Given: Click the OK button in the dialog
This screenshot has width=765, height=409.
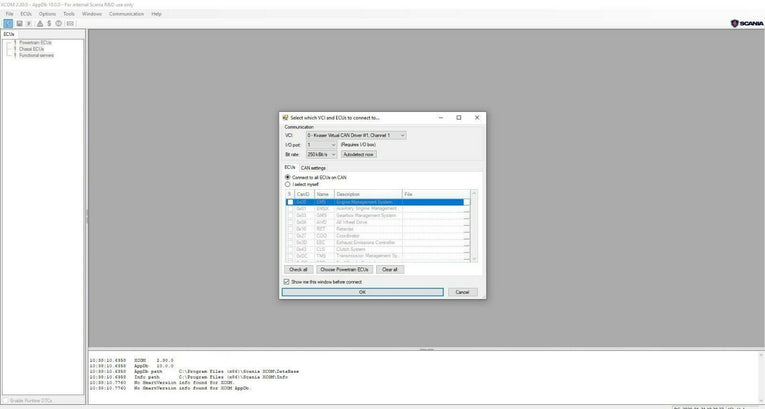Looking at the screenshot, I should [x=362, y=292].
